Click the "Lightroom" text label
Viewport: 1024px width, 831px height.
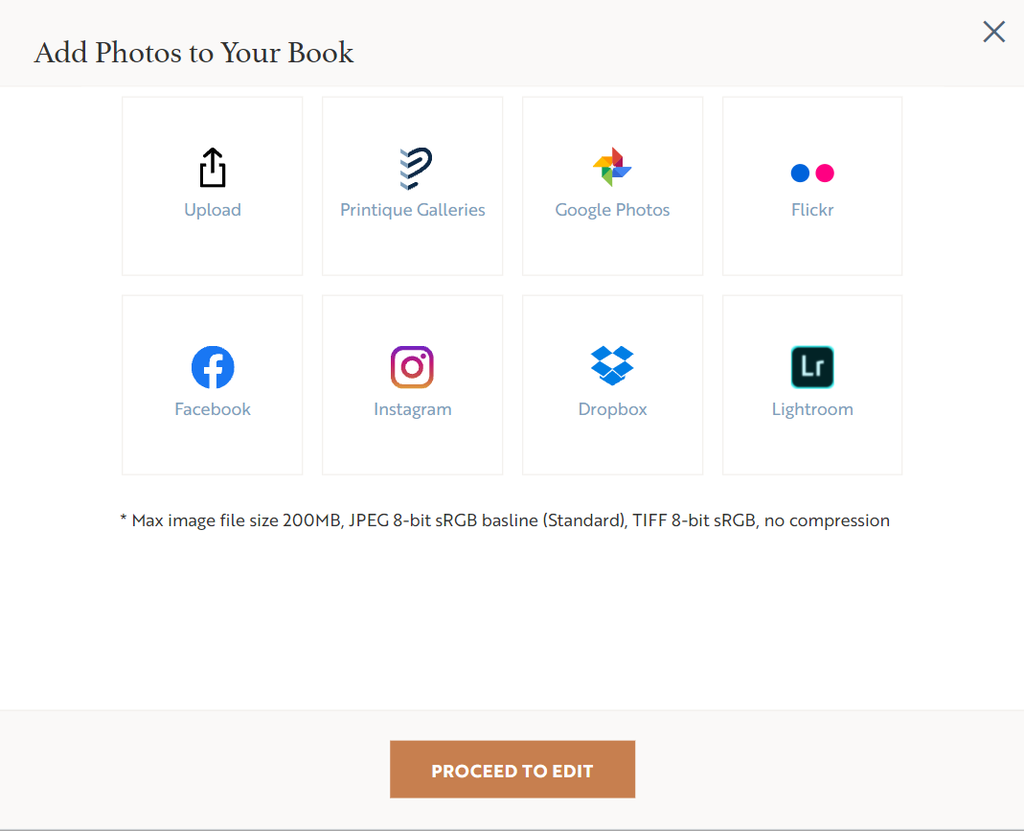click(812, 409)
